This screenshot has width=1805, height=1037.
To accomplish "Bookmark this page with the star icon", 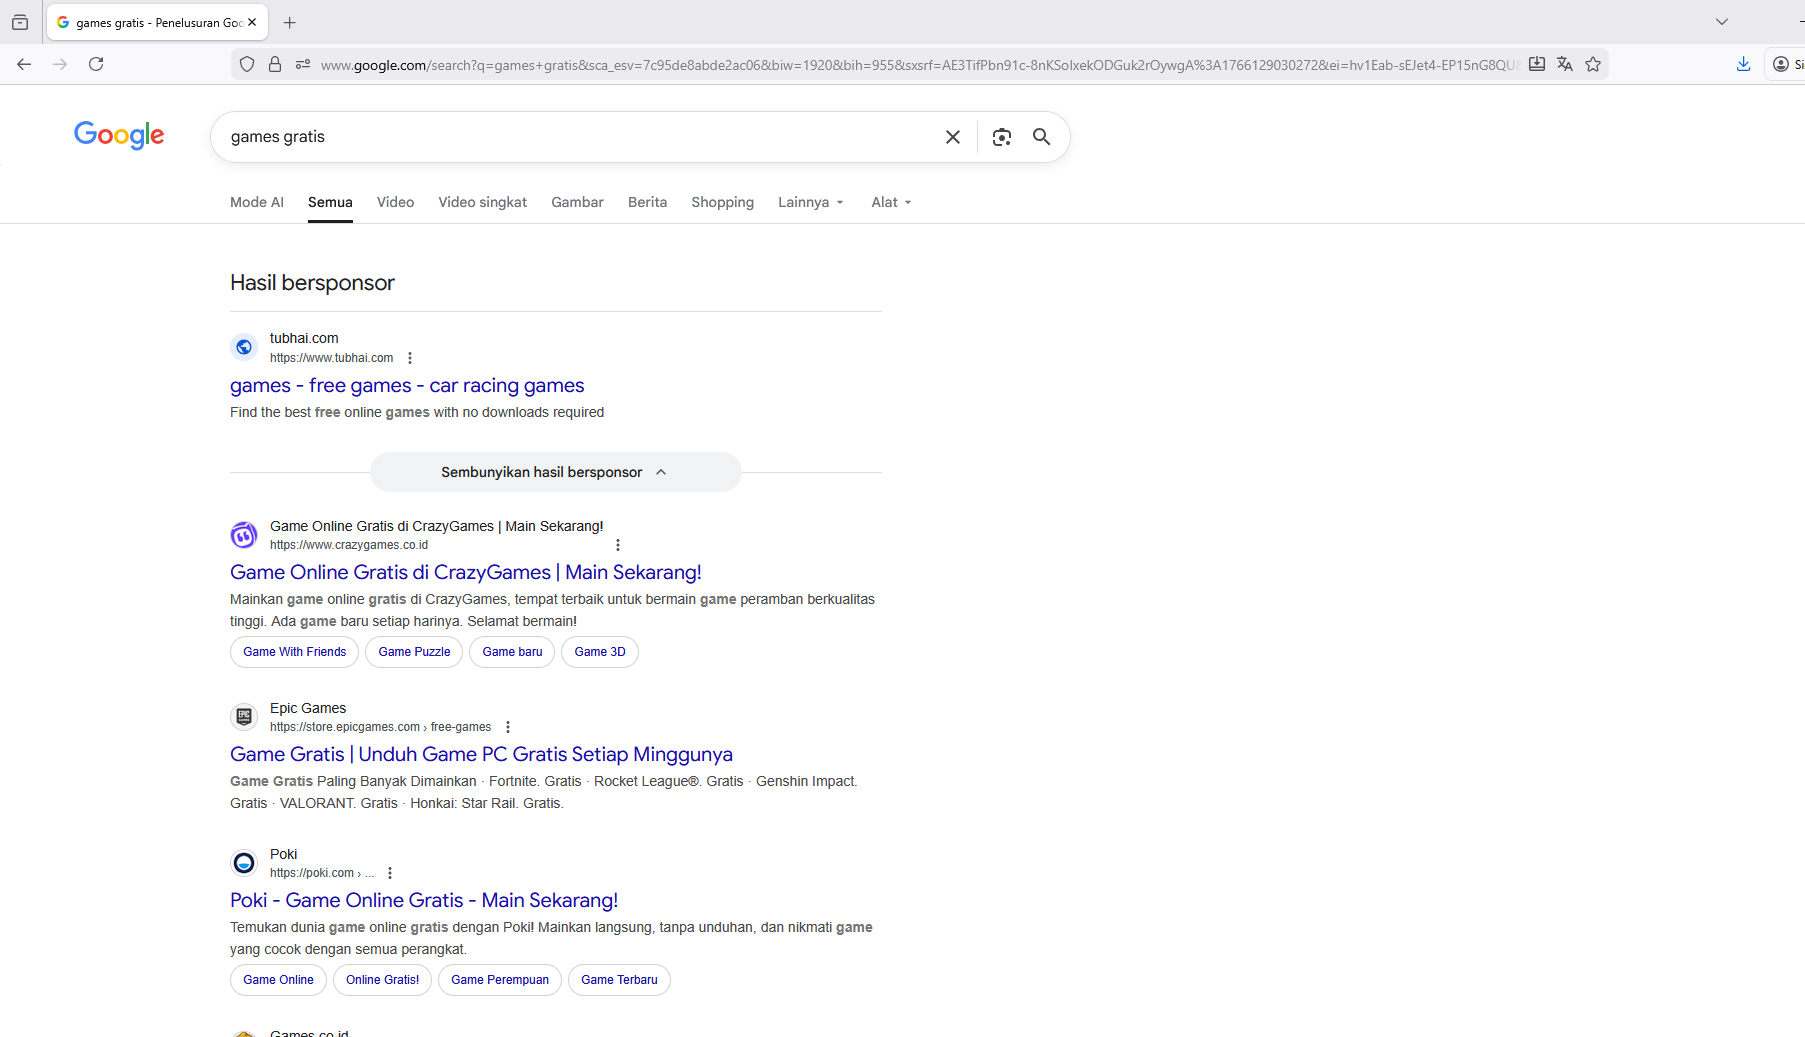I will click(x=1593, y=64).
